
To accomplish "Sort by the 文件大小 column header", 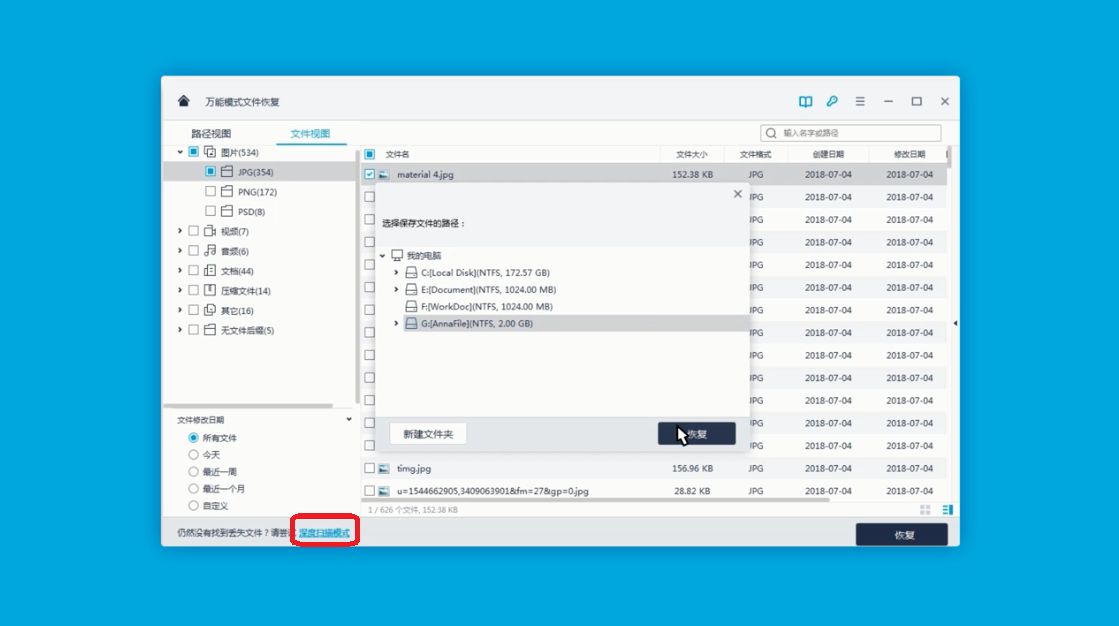I will click(x=692, y=154).
